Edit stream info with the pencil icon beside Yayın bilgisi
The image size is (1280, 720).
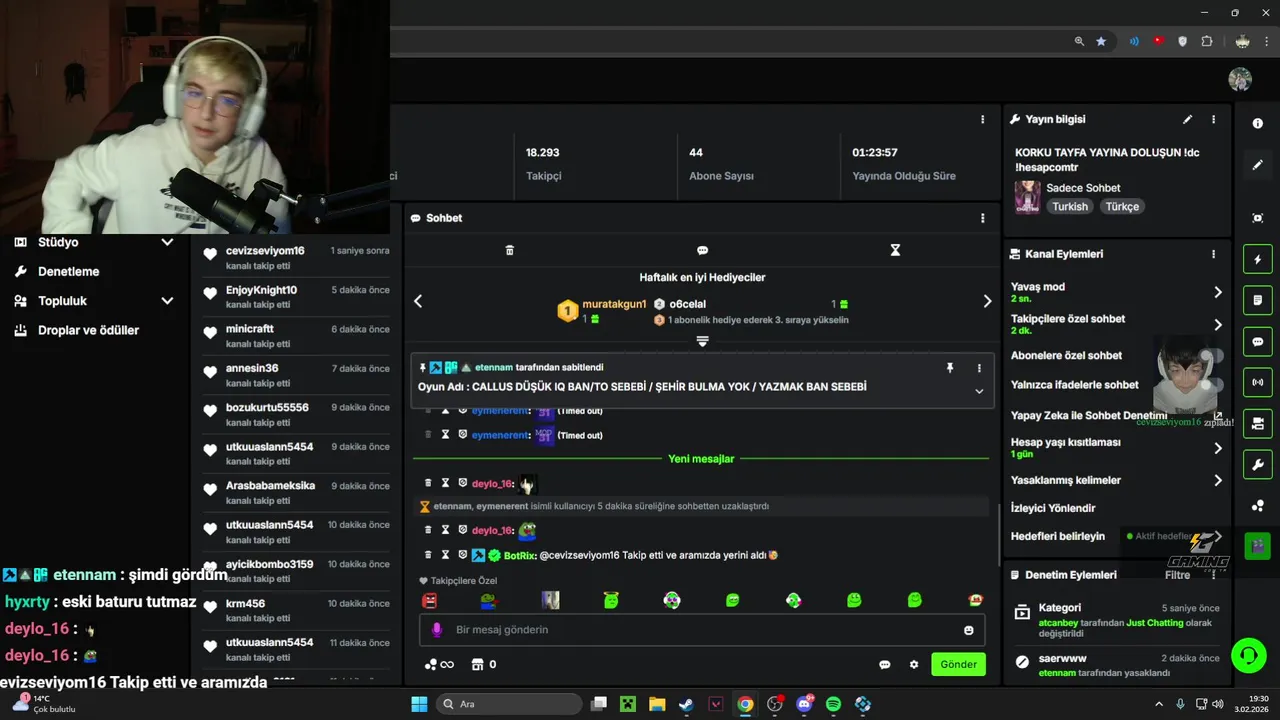click(x=1188, y=119)
